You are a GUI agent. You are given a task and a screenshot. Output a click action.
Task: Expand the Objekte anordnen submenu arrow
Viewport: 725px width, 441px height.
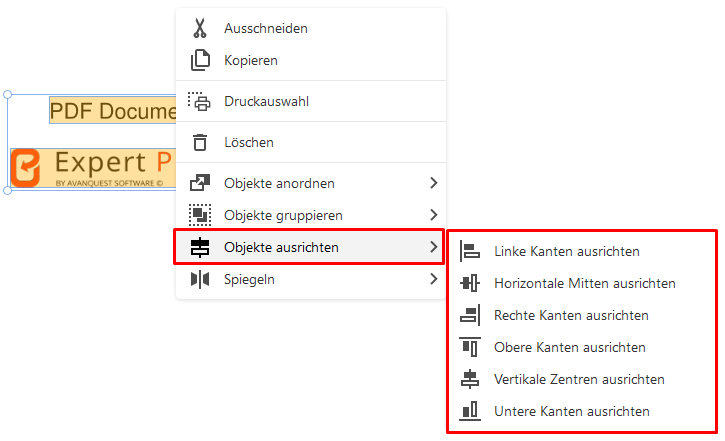click(433, 183)
